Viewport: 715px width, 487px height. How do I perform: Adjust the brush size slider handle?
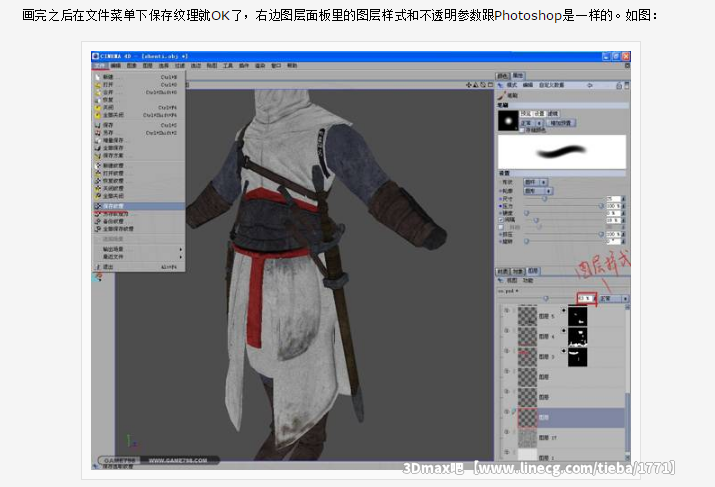coord(544,199)
